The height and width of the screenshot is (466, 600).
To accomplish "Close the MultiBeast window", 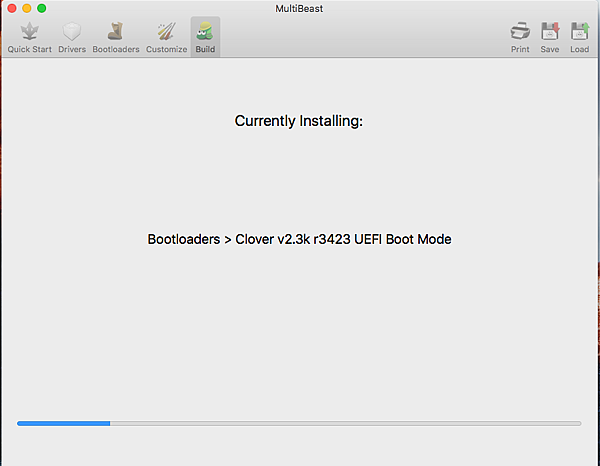I will [12, 8].
